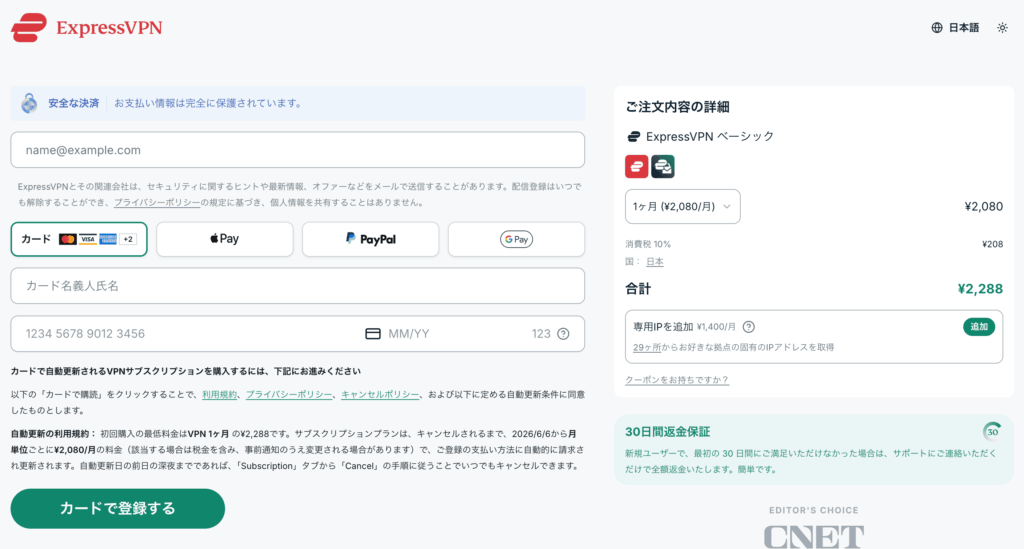1024x549 pixels.
Task: Click the email address input field
Action: click(x=298, y=149)
